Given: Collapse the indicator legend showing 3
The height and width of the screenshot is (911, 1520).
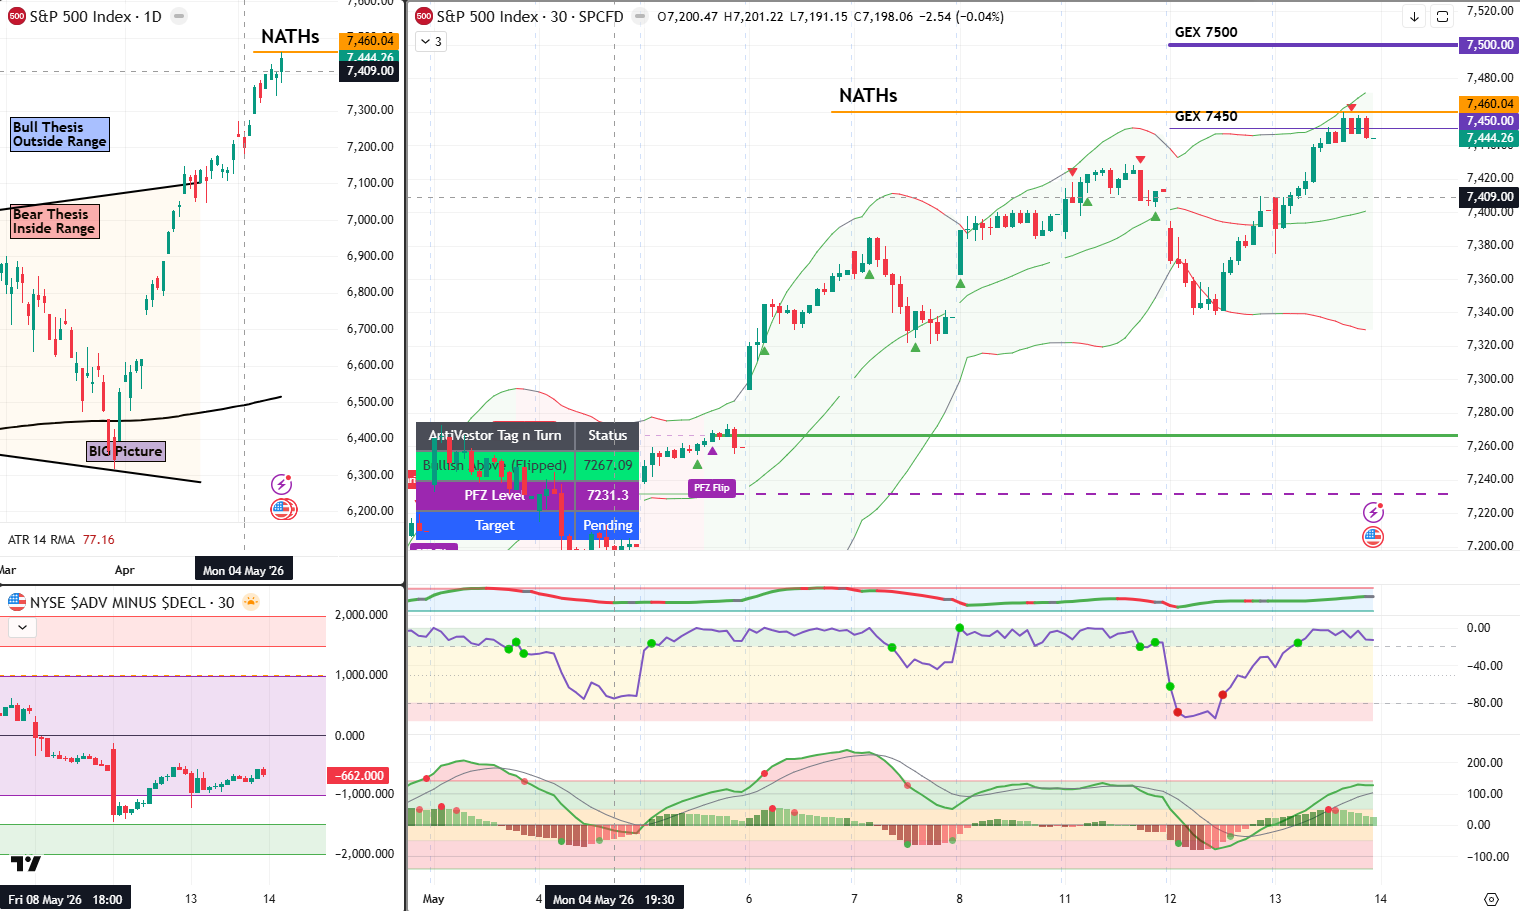Looking at the screenshot, I should point(431,41).
